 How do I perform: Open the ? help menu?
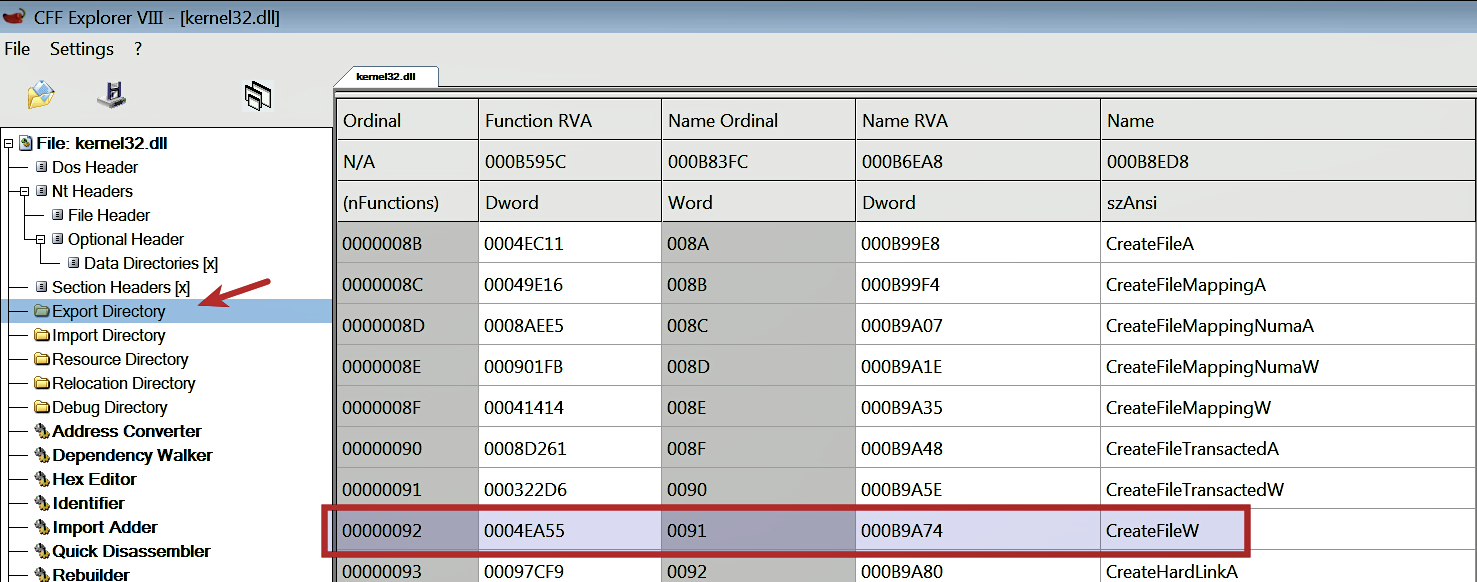[x=138, y=49]
